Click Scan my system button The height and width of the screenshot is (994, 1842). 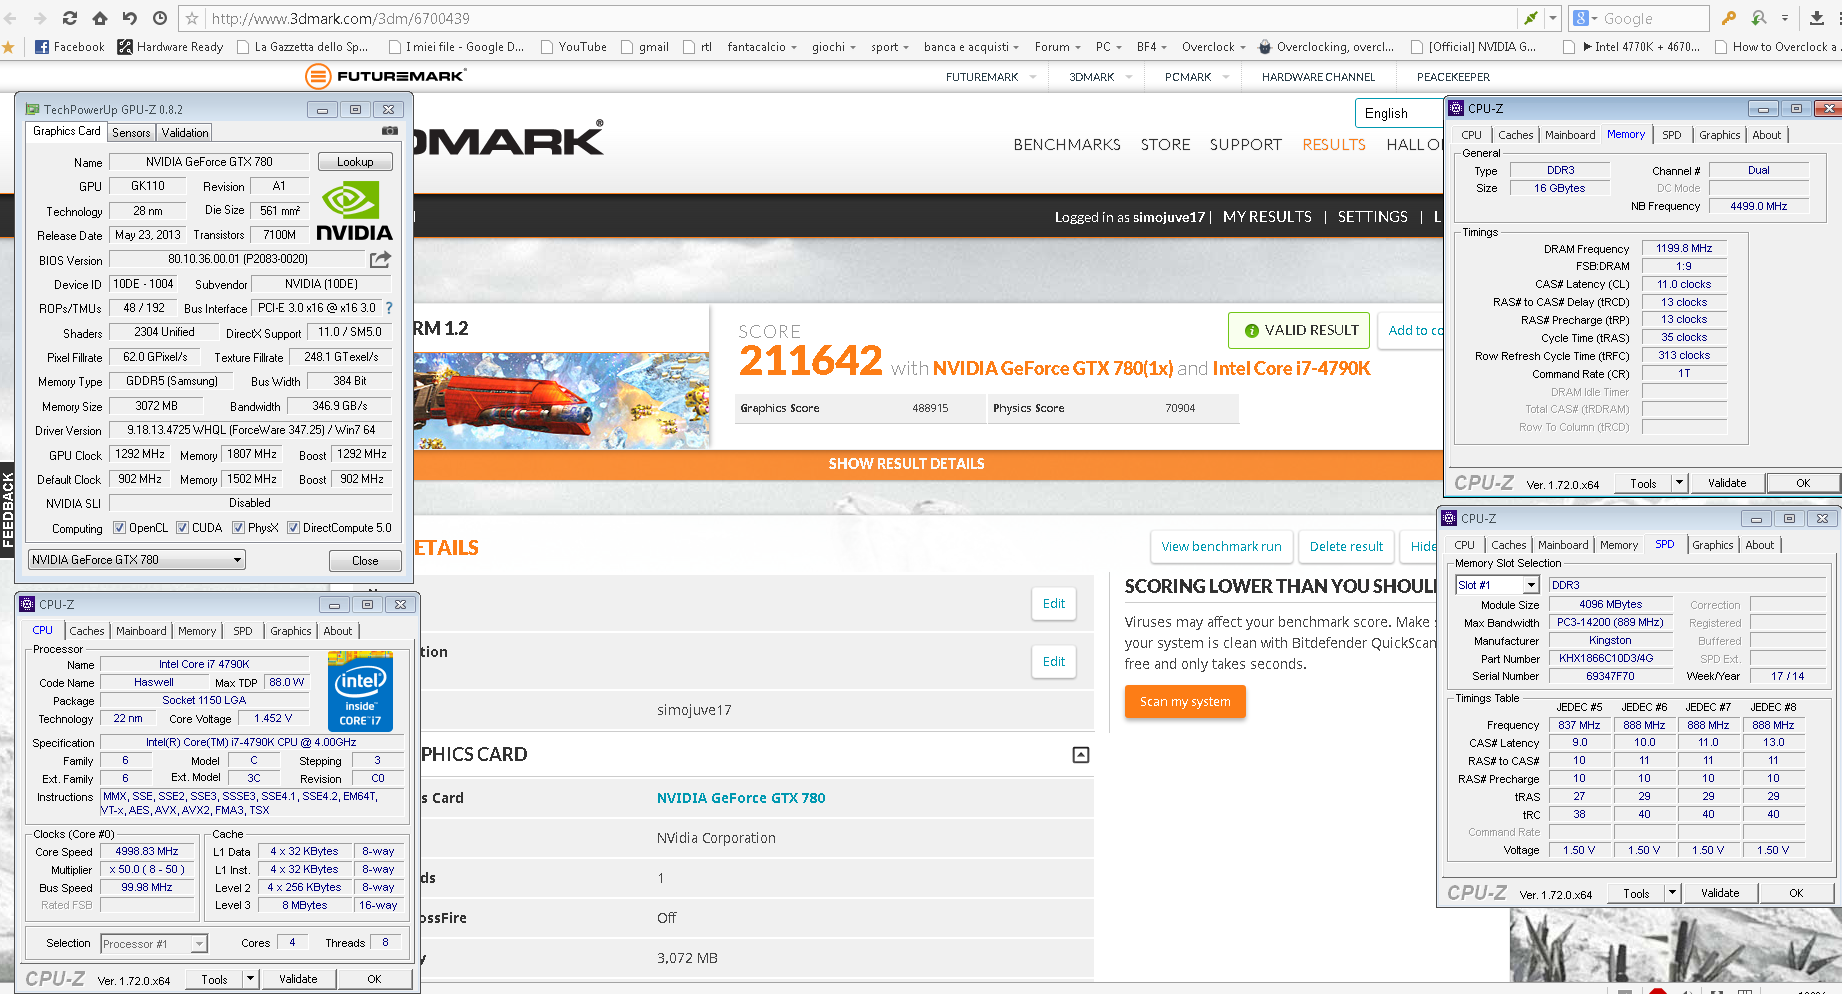[x=1185, y=702]
